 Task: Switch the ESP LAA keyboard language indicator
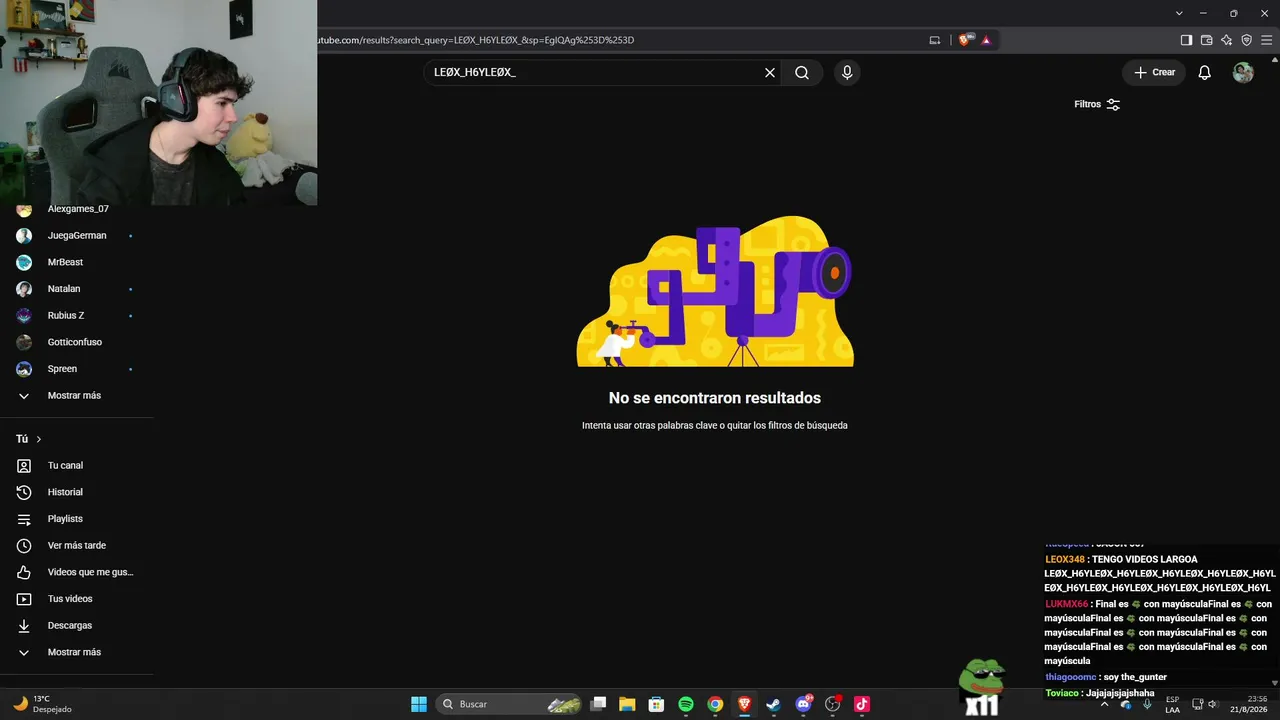1173,704
